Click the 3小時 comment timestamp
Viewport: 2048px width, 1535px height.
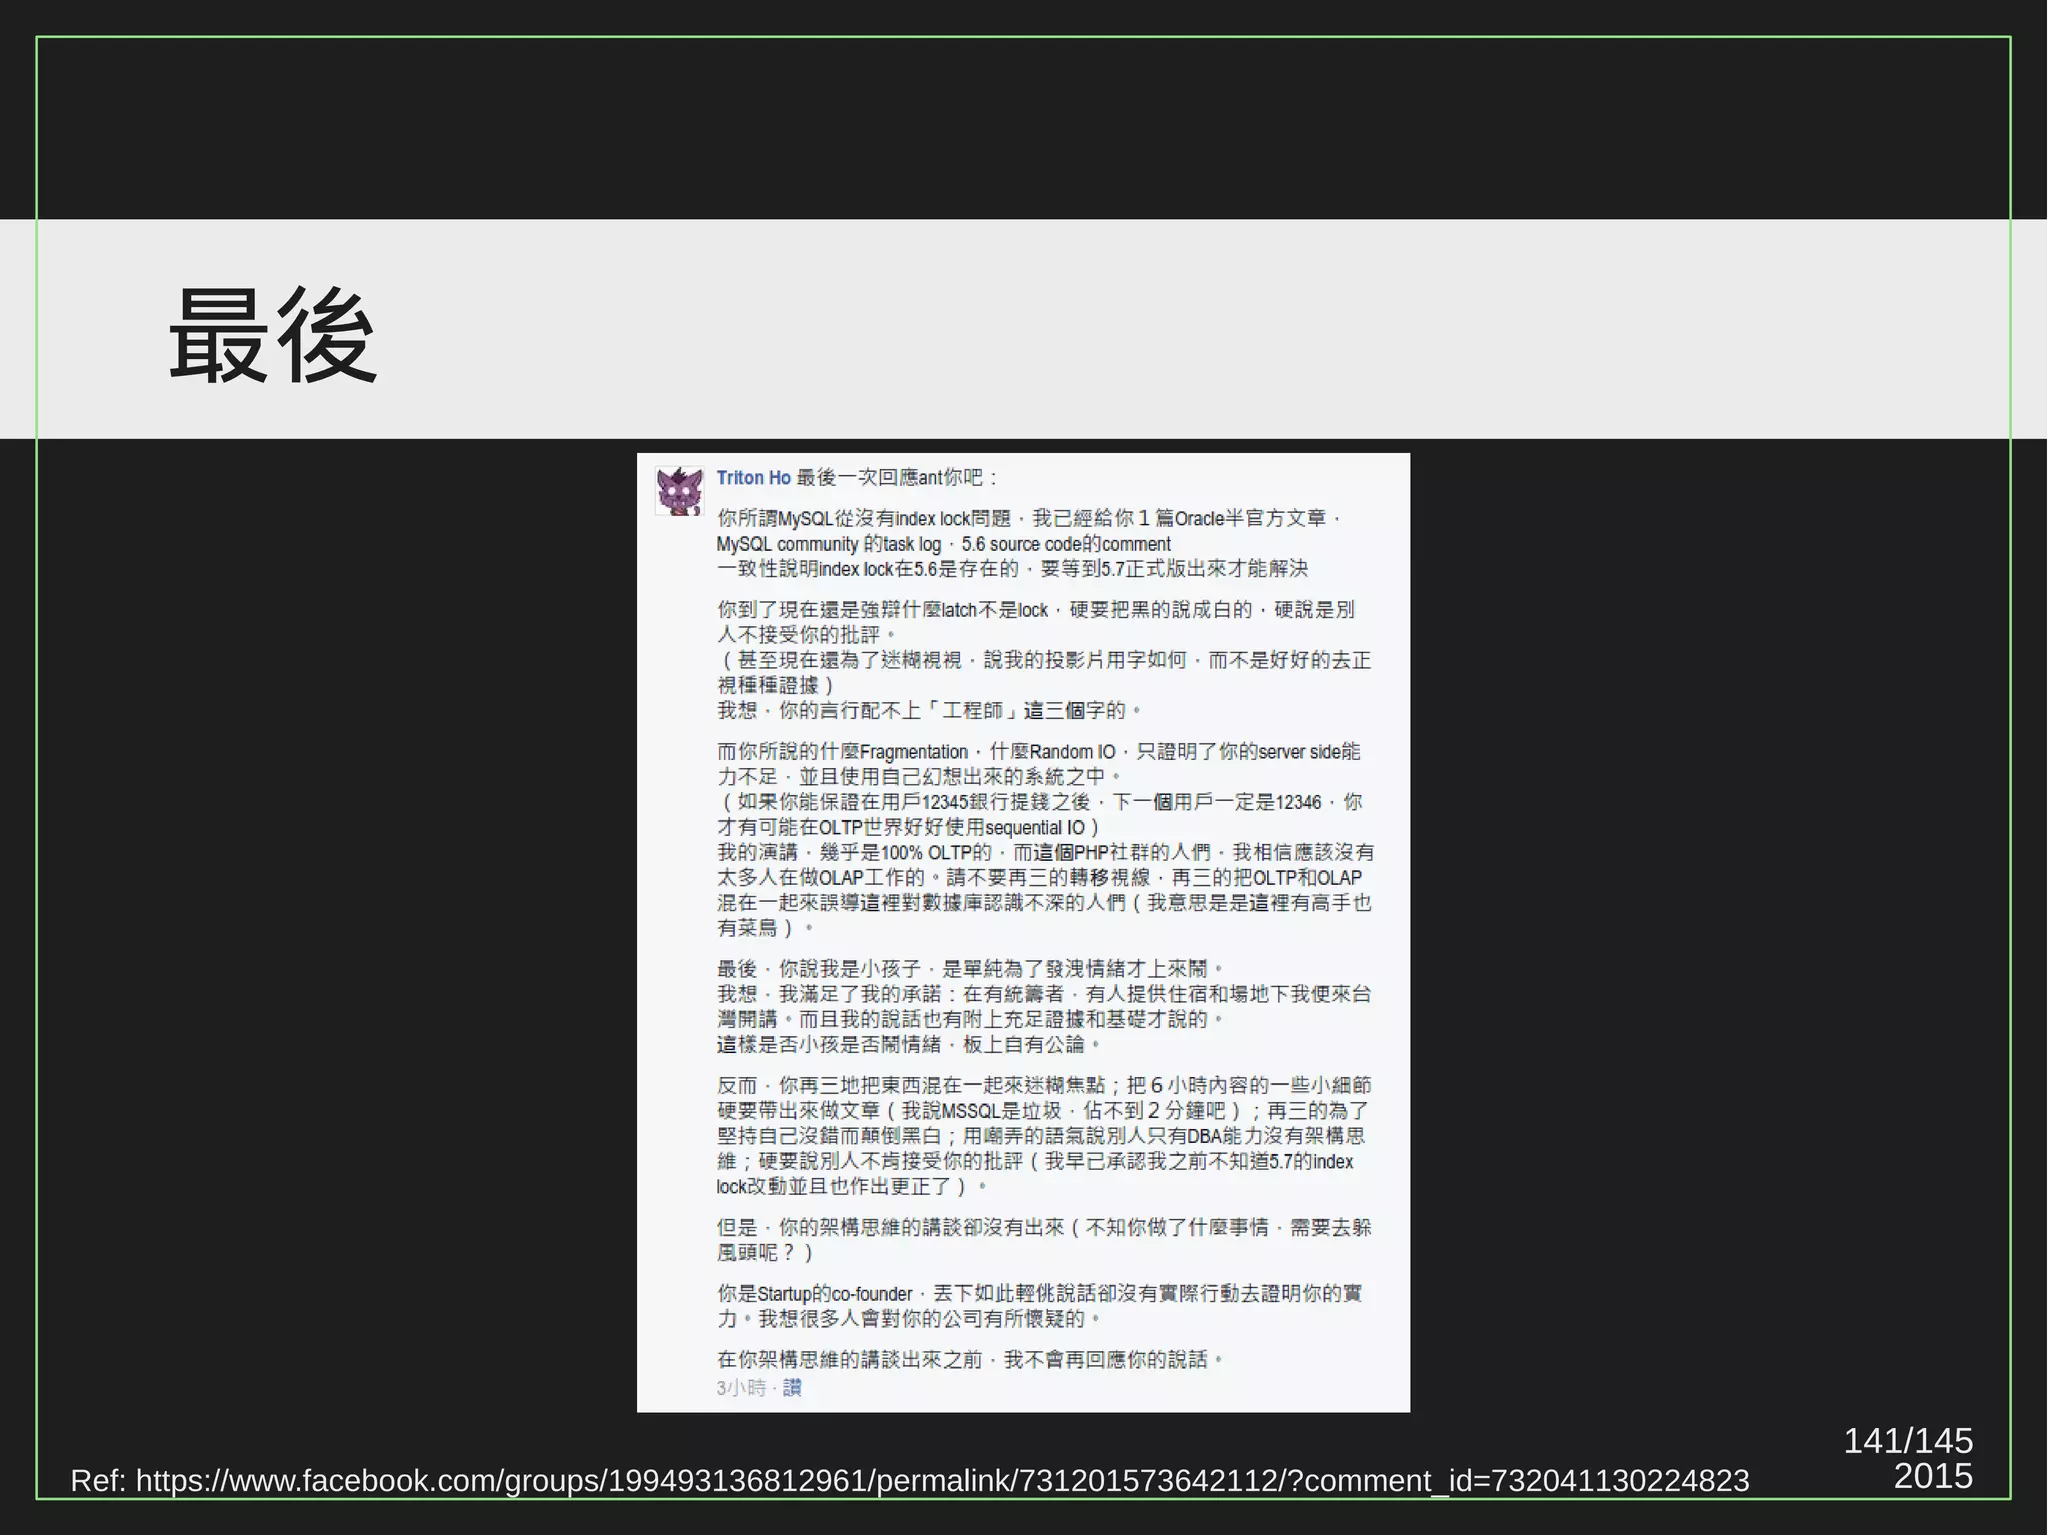coord(741,1388)
